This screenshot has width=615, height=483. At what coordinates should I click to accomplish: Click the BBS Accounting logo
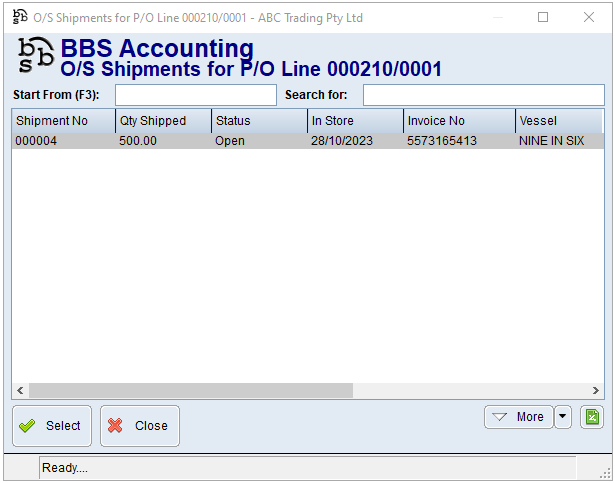(x=36, y=56)
